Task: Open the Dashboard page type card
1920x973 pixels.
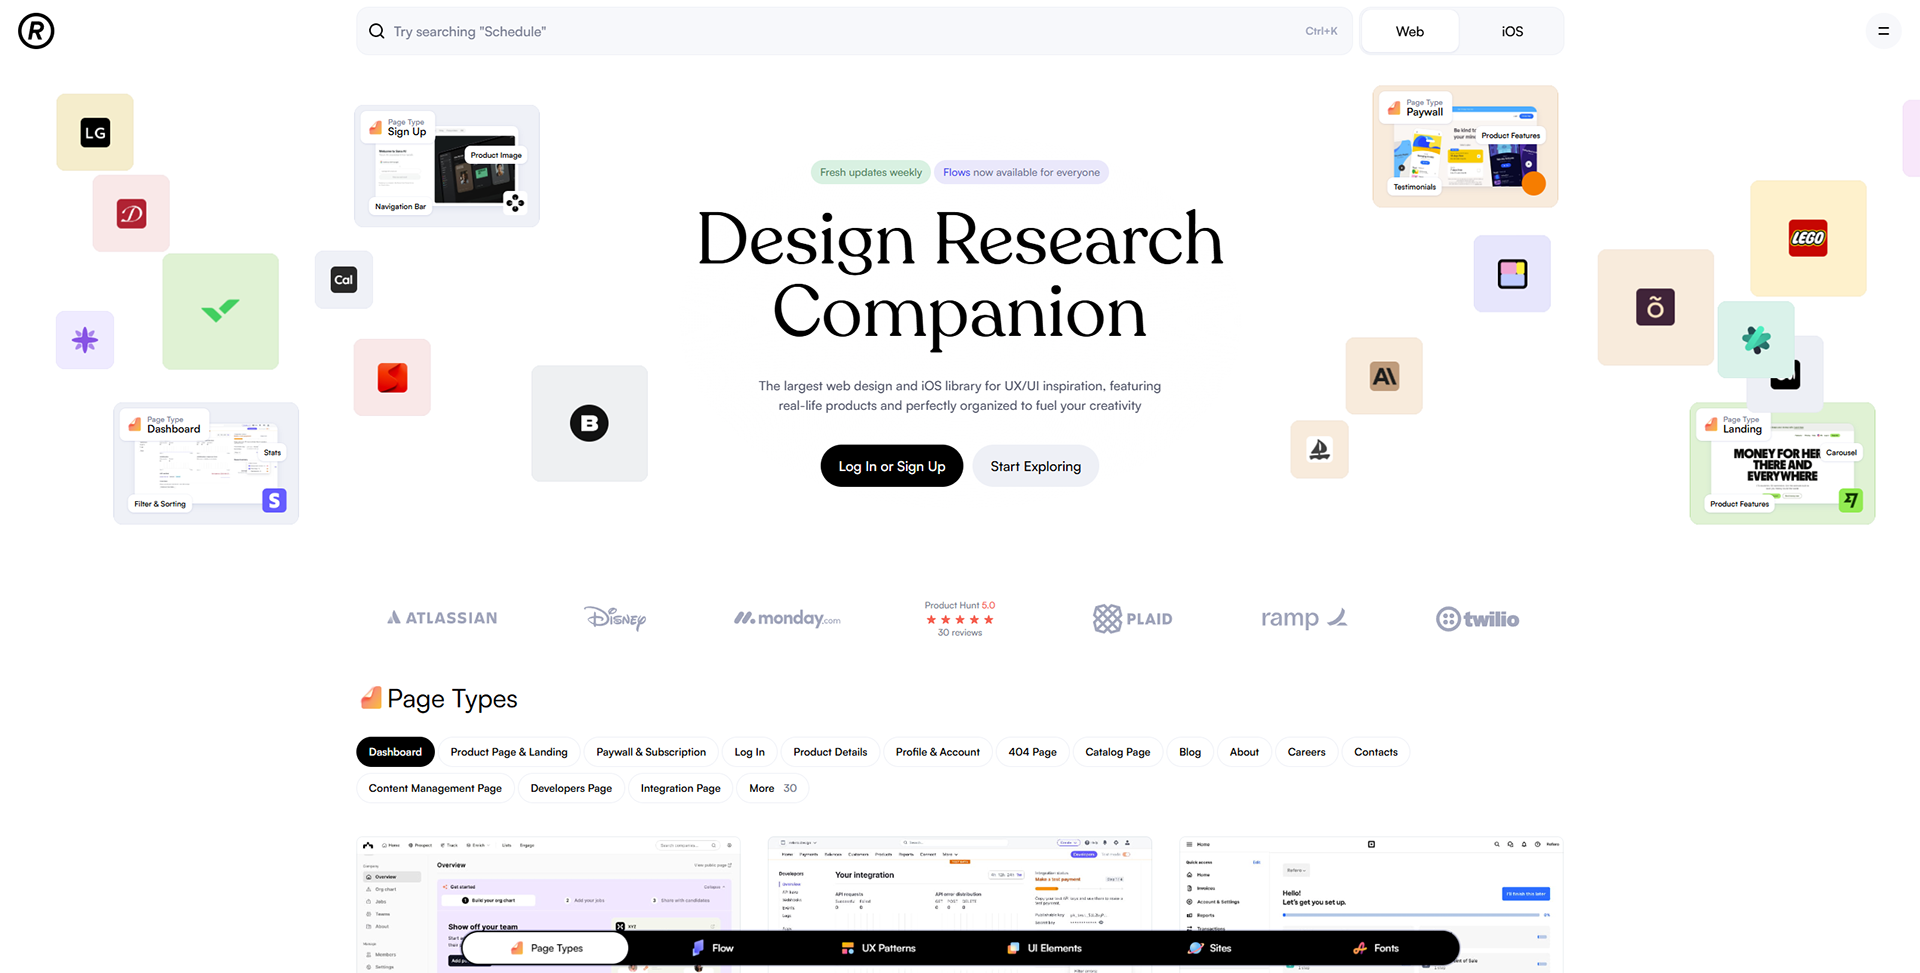Action: point(206,463)
